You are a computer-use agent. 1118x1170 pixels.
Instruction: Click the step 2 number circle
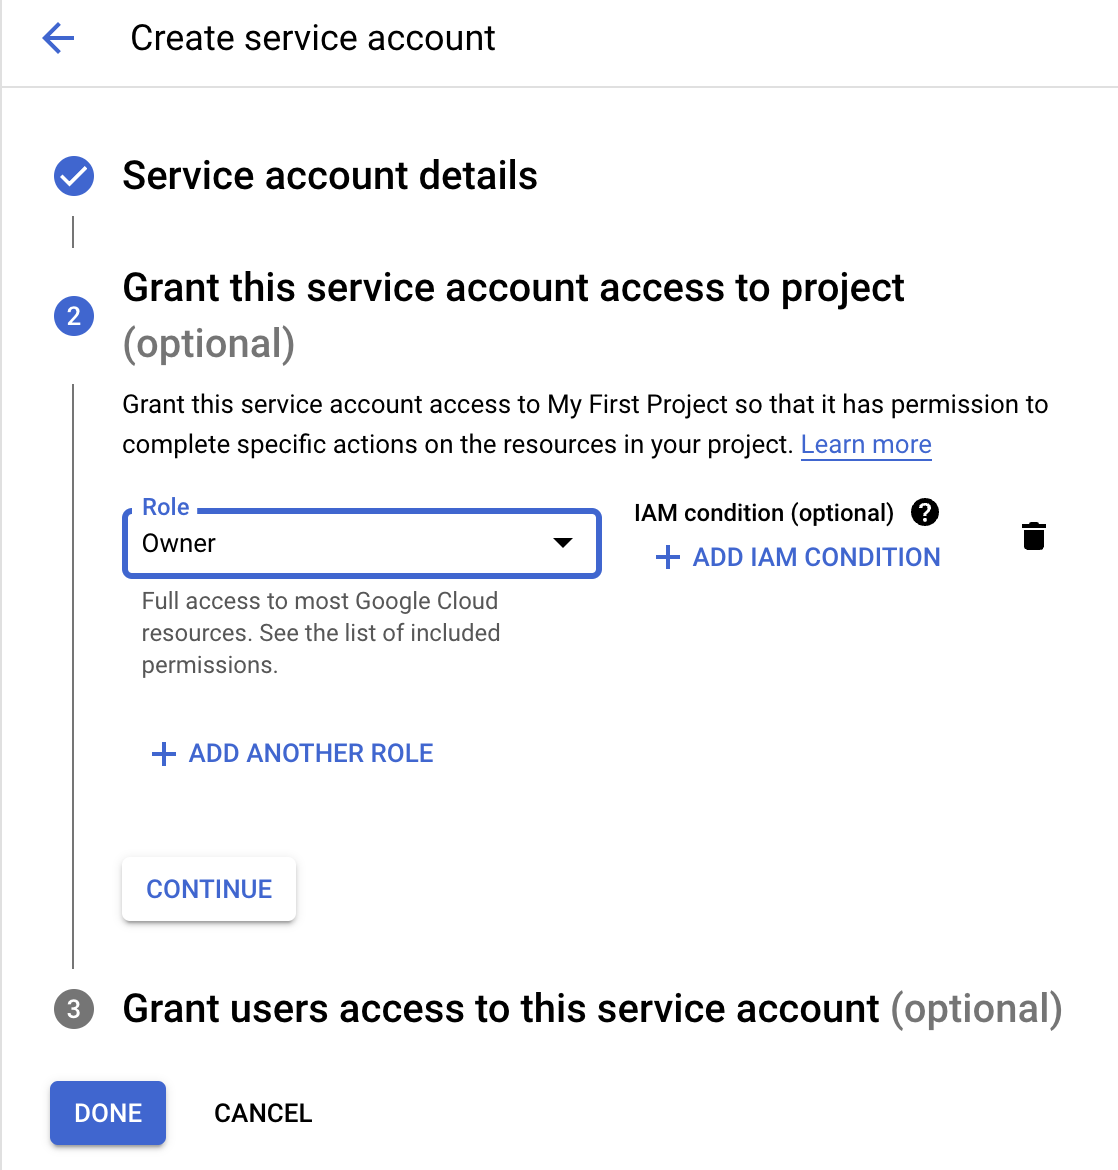click(74, 316)
